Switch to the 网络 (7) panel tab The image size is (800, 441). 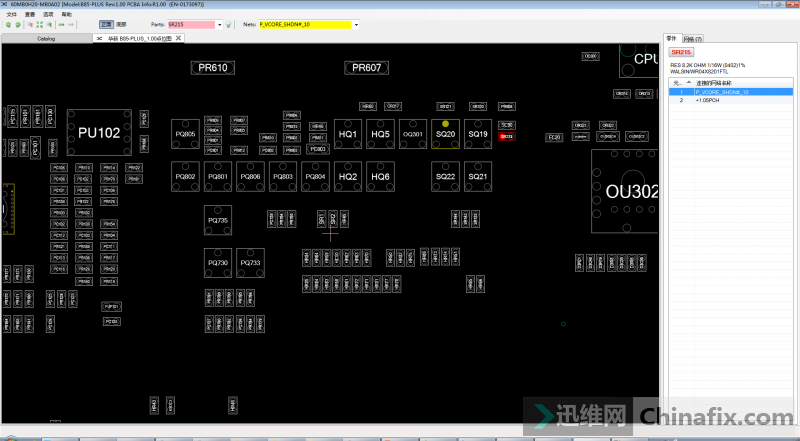tap(693, 39)
